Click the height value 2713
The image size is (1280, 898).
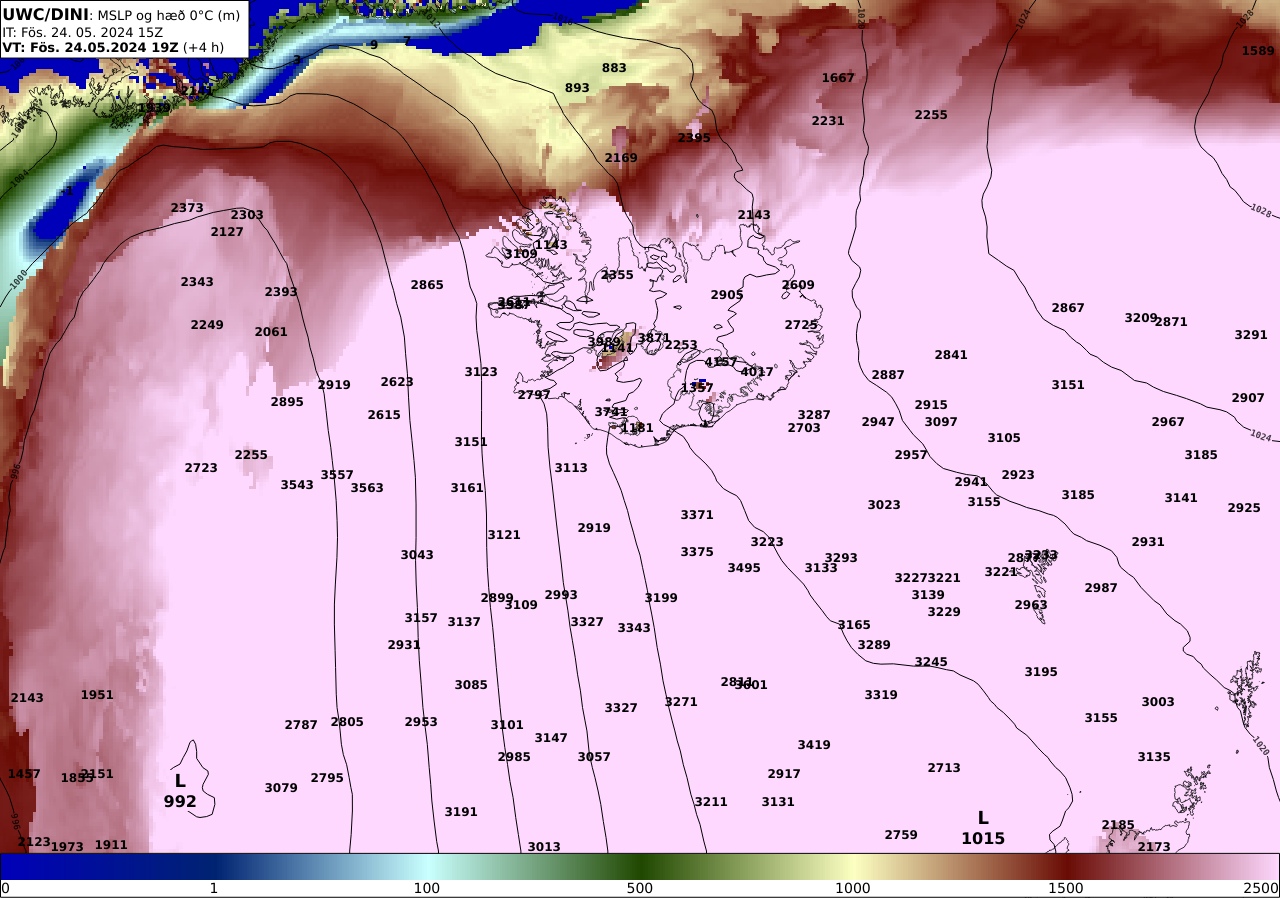[944, 768]
